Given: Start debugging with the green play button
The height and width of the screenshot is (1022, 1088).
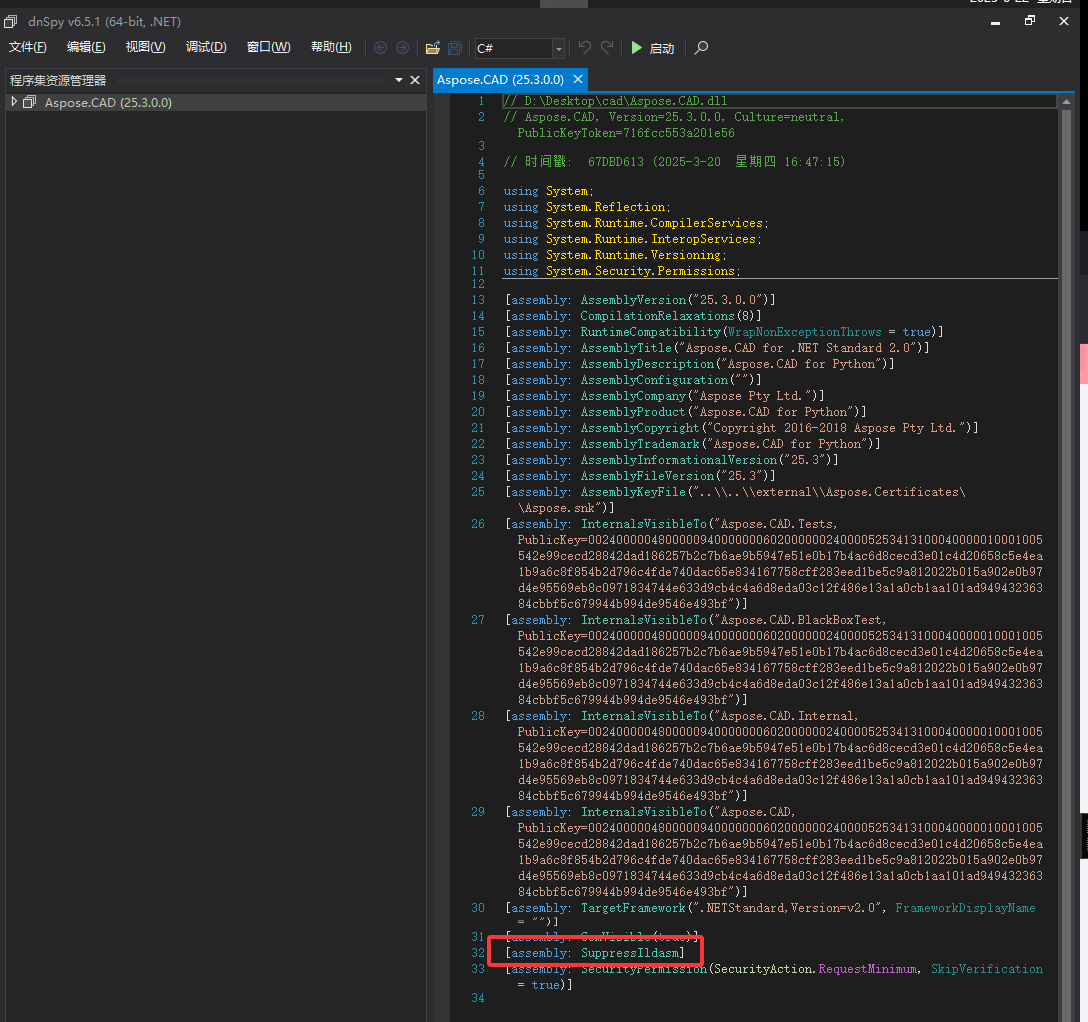Looking at the screenshot, I should click(x=636, y=48).
